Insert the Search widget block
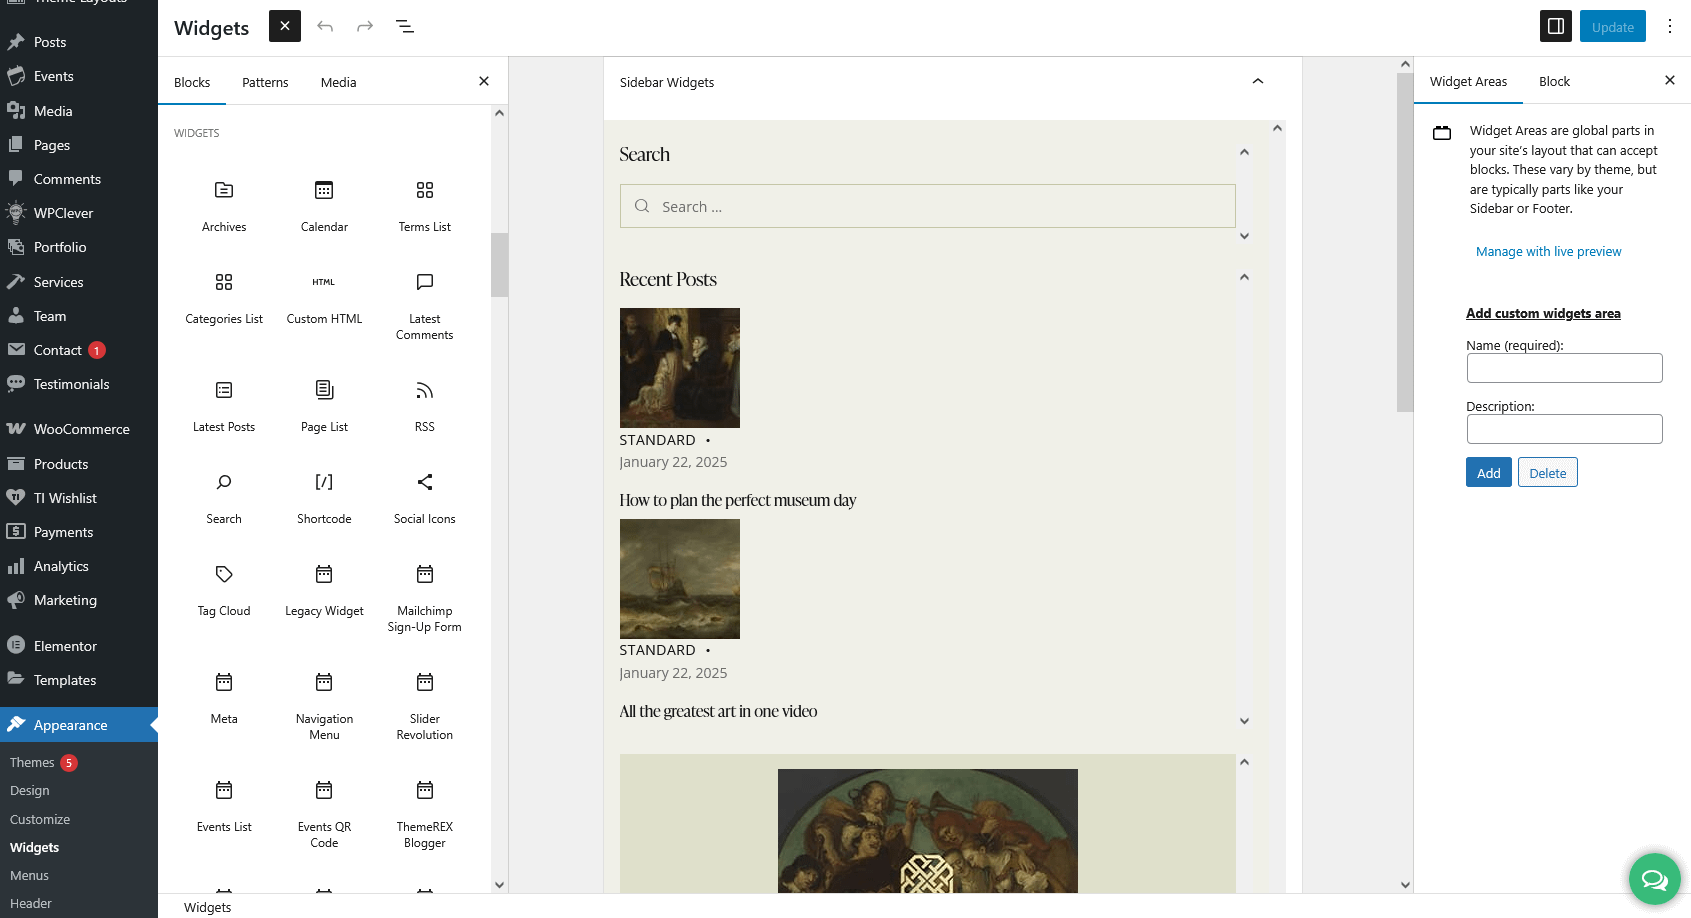The height and width of the screenshot is (918, 1691). point(224,499)
